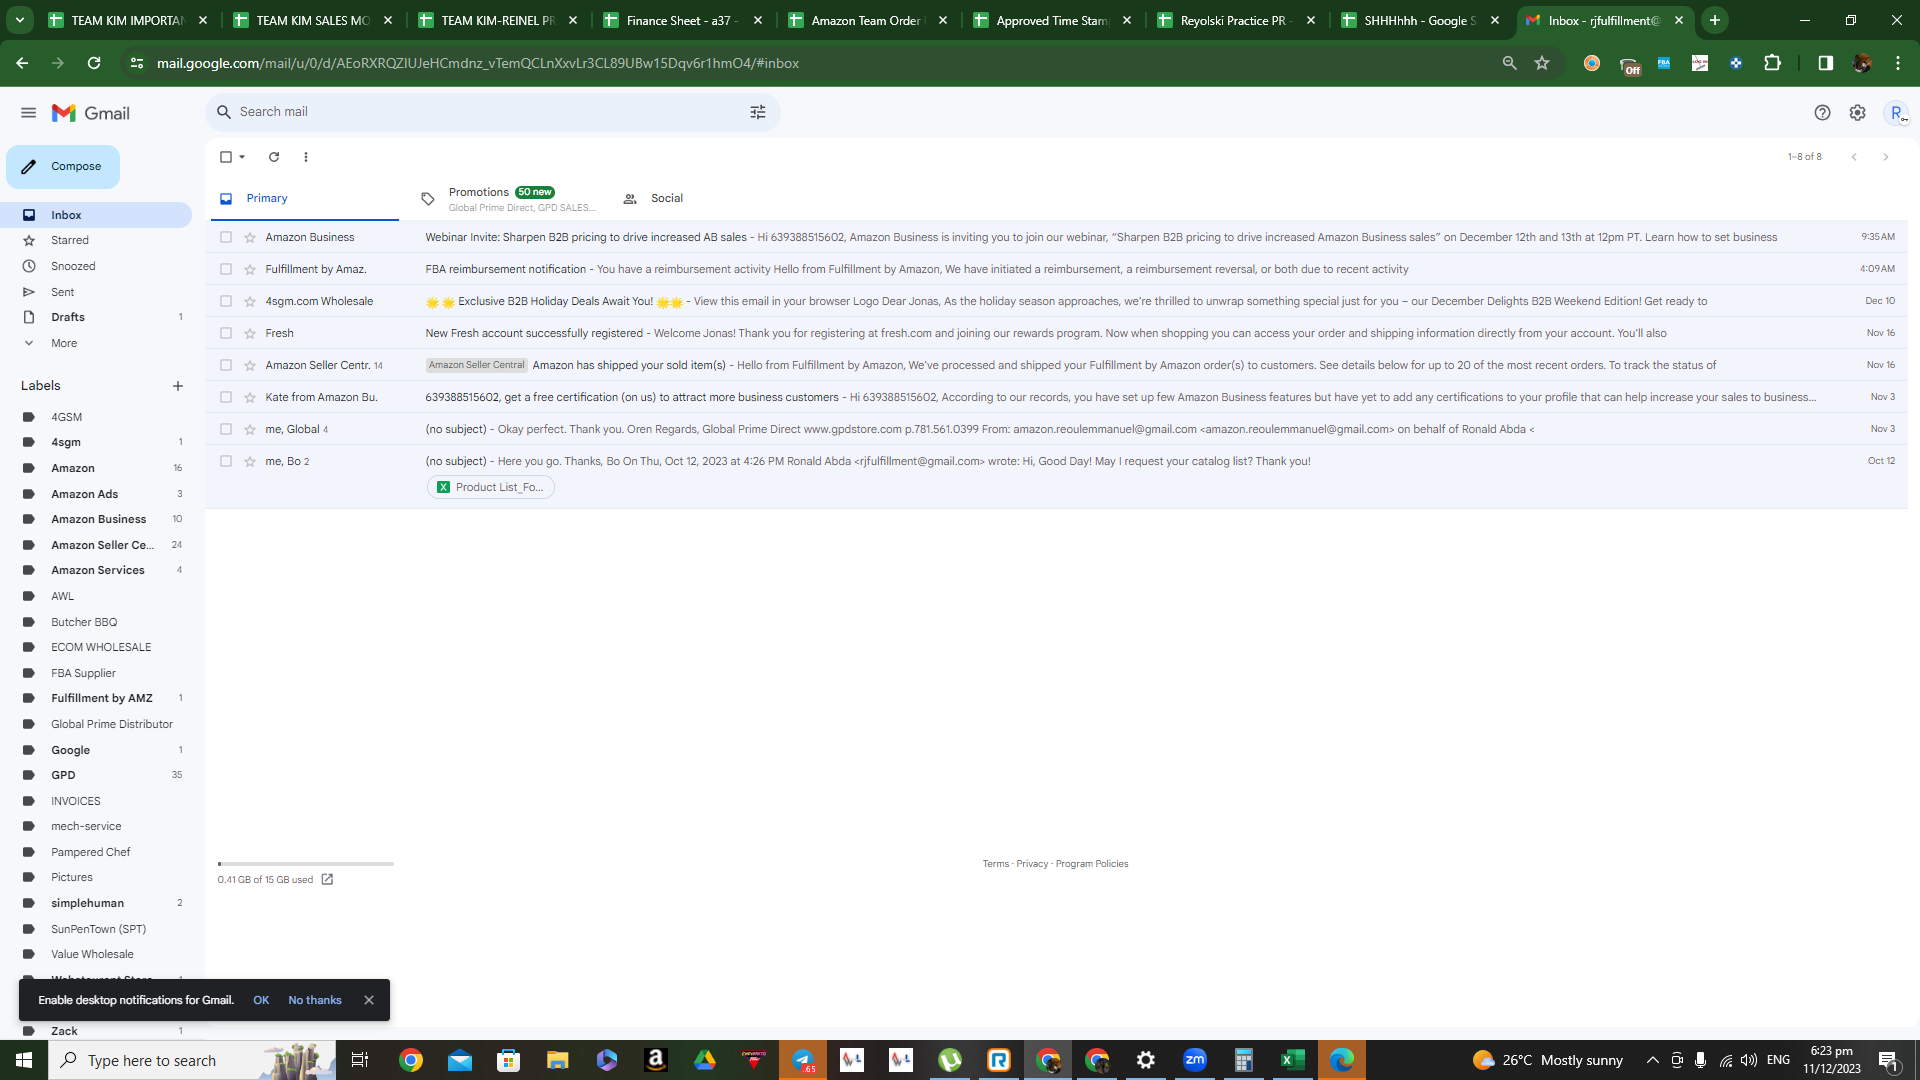Image resolution: width=1920 pixels, height=1080 pixels.
Task: Star the Fulfillment by Amaz. reimbursement email
Action: pos(250,270)
